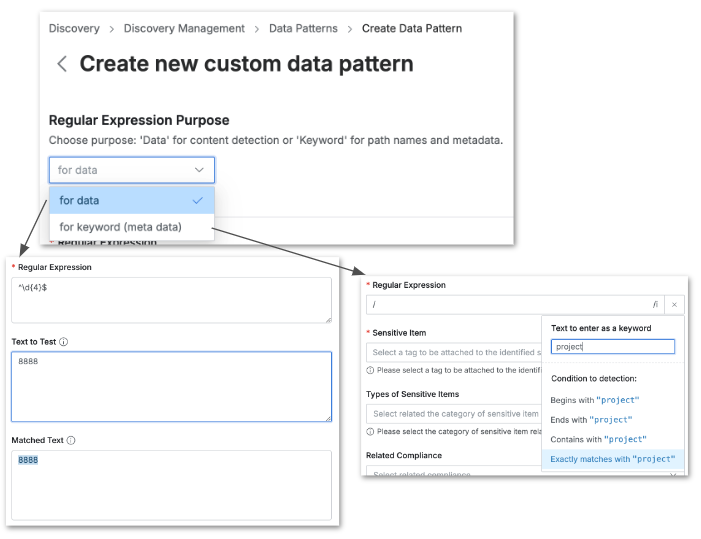Image resolution: width=701 pixels, height=539 pixels.
Task: Choose 'for keyword (meta data)' option
Action: [x=121, y=227]
